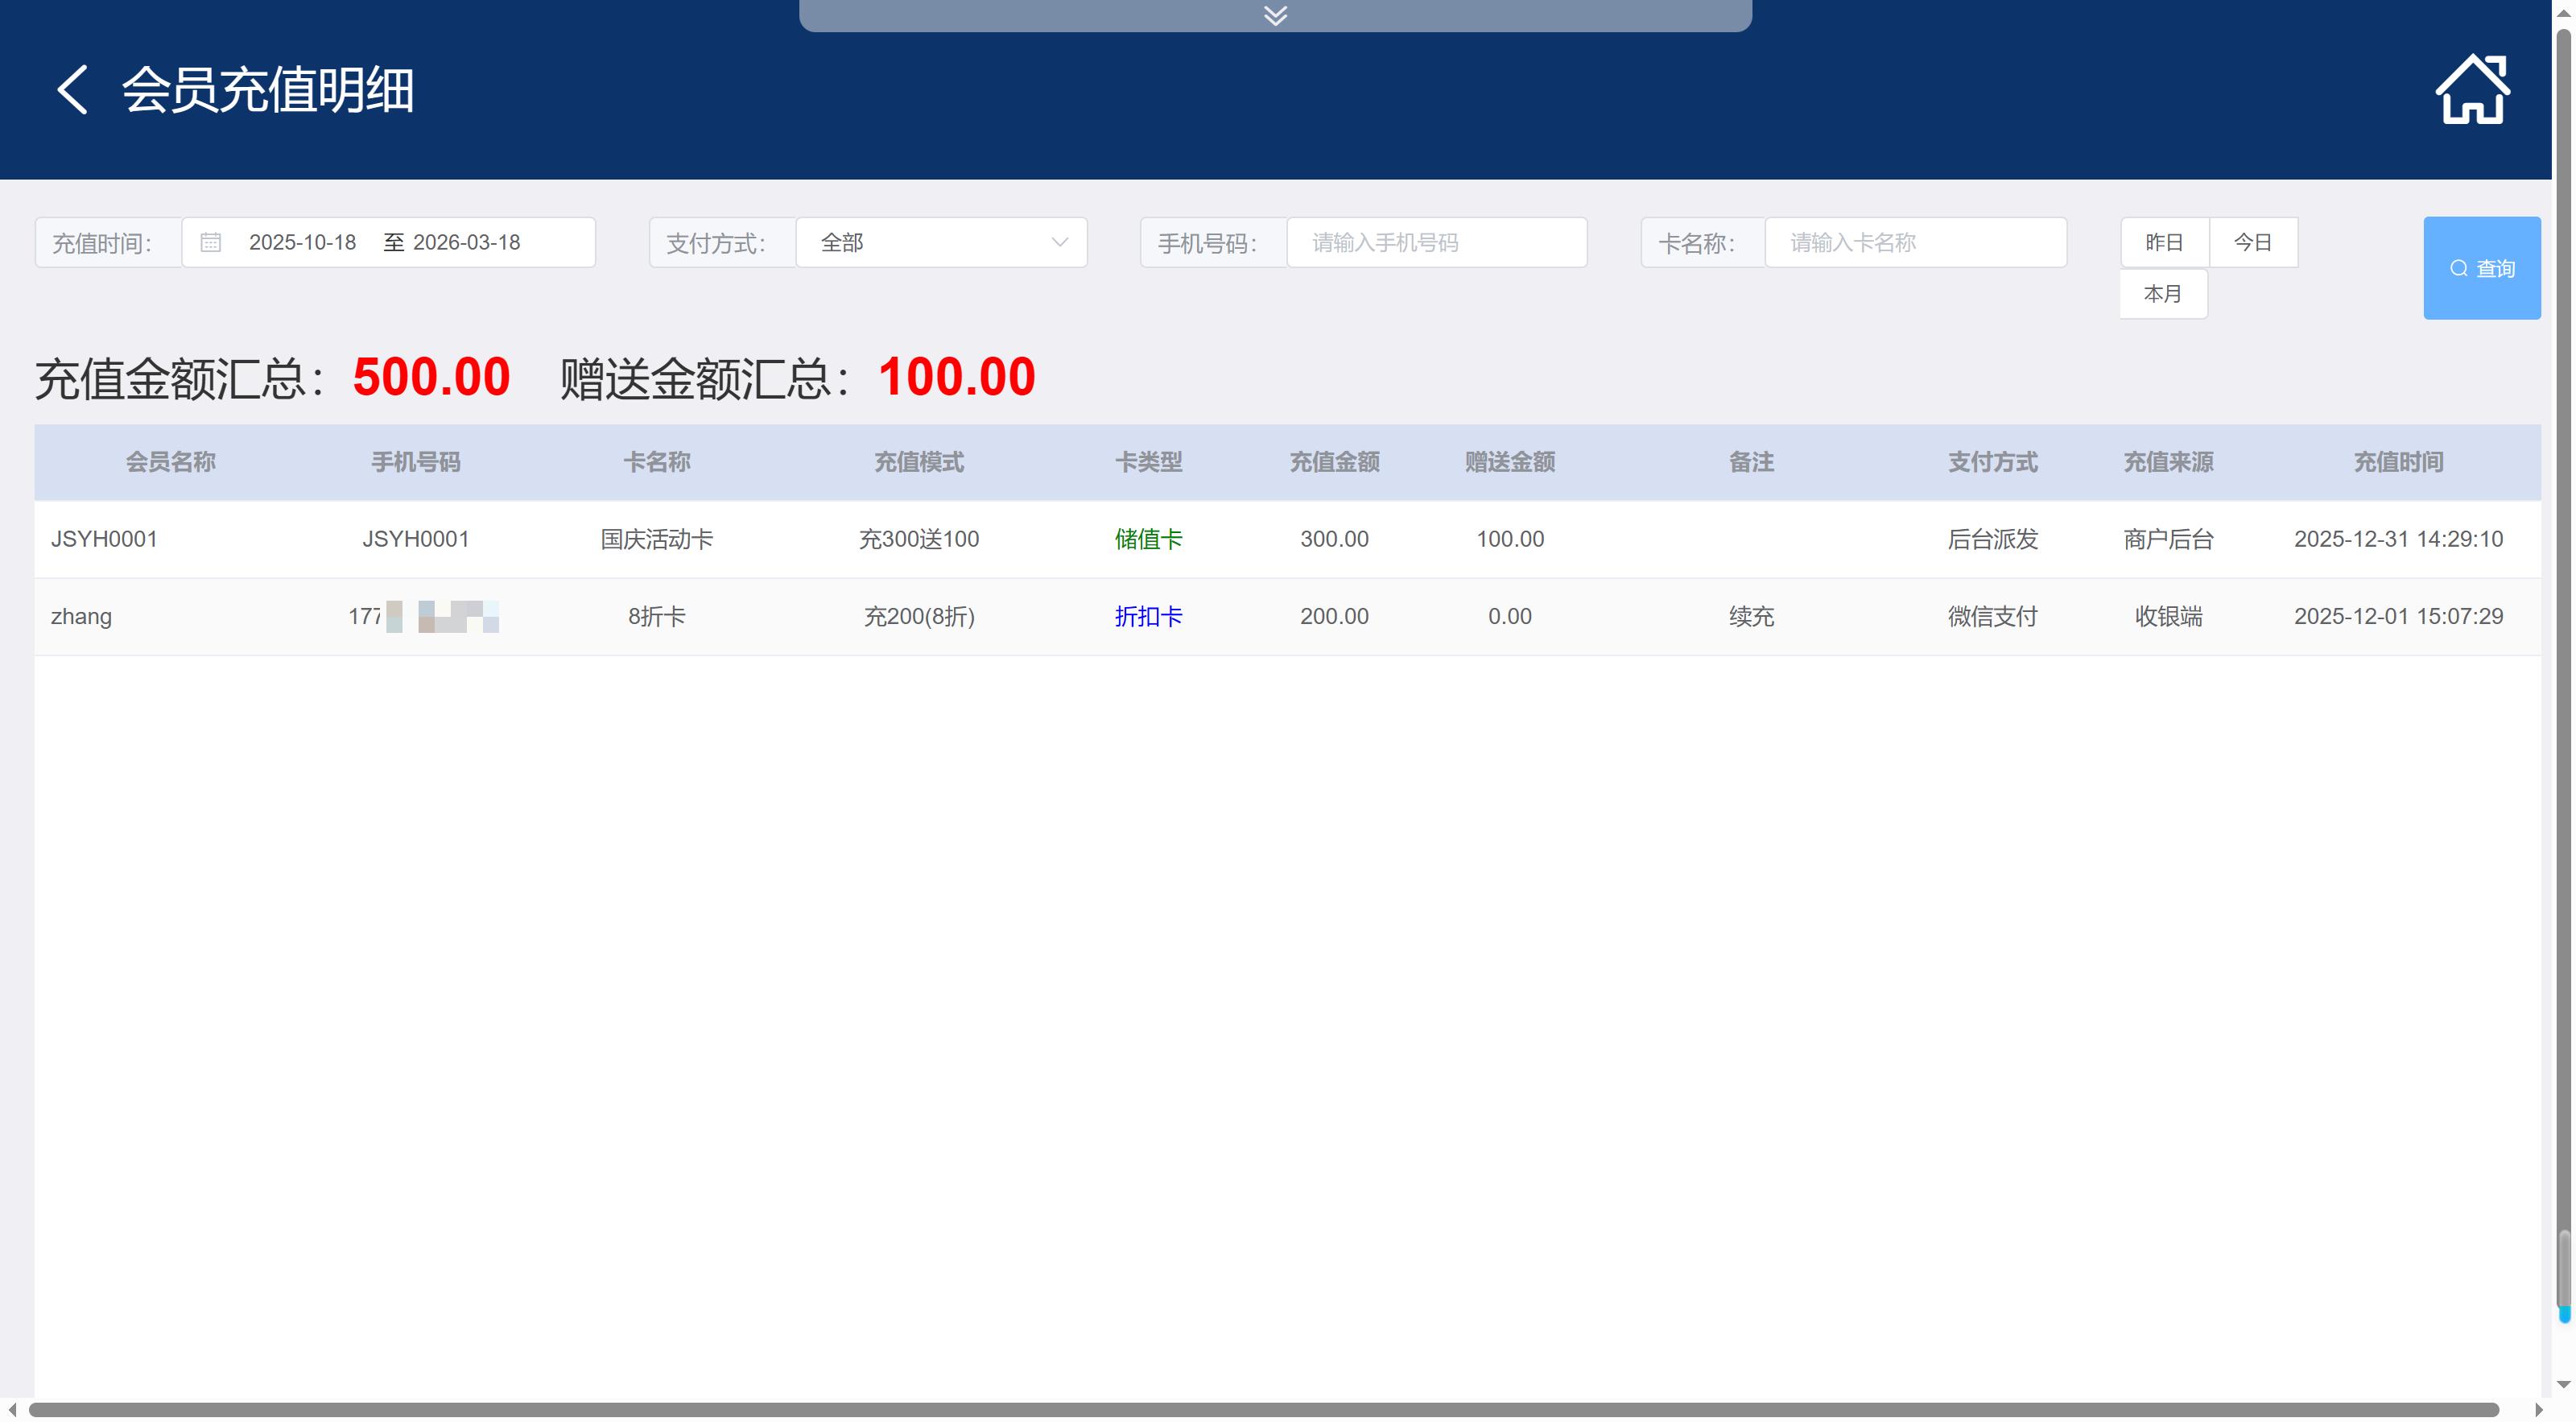Go to home via house icon
Image resolution: width=2576 pixels, height=1422 pixels.
click(2471, 90)
